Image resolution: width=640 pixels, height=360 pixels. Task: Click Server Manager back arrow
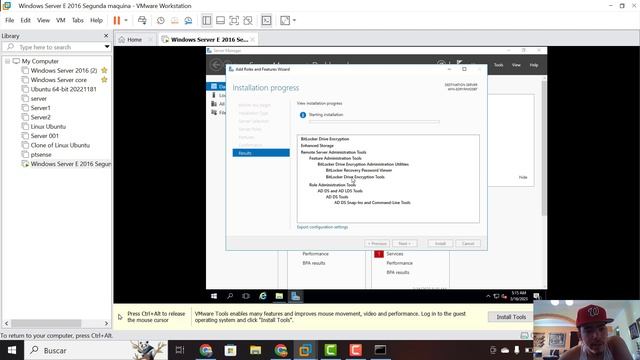[x=216, y=64]
